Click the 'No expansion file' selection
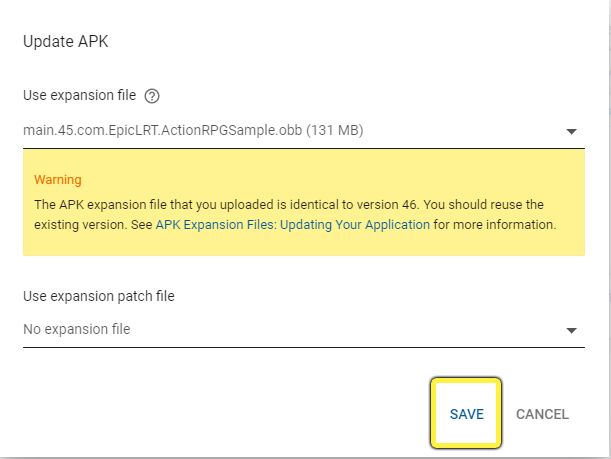611x459 pixels. [77, 329]
